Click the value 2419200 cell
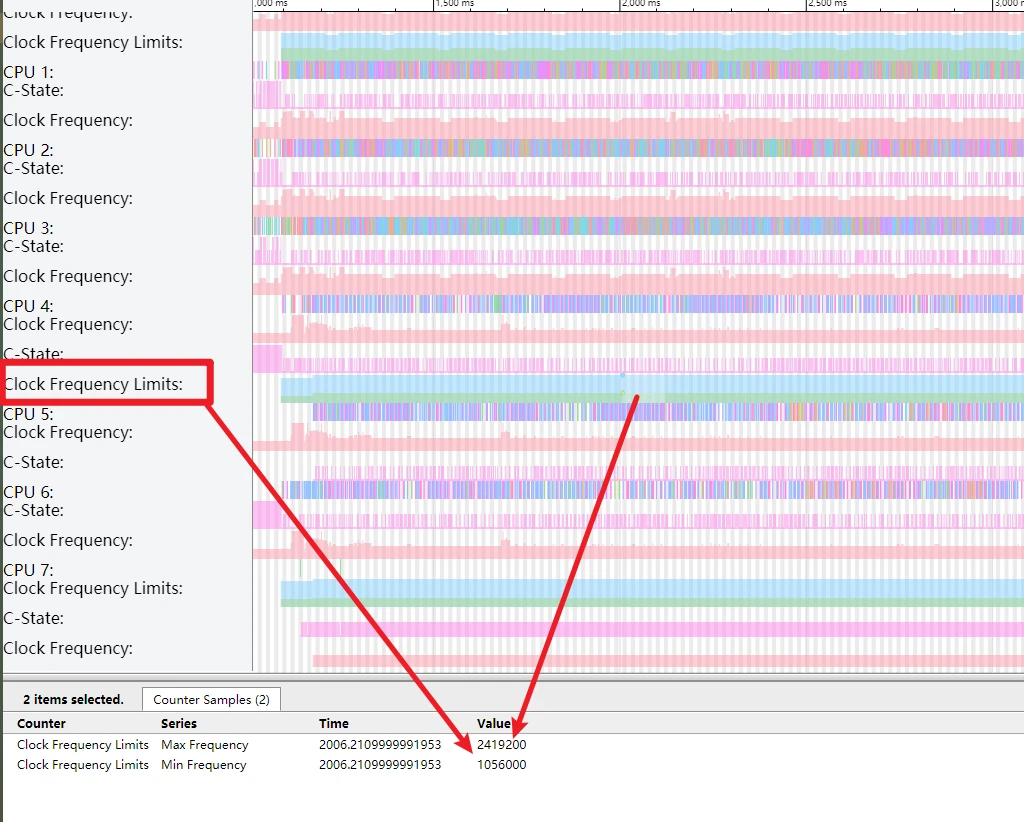 click(x=502, y=745)
